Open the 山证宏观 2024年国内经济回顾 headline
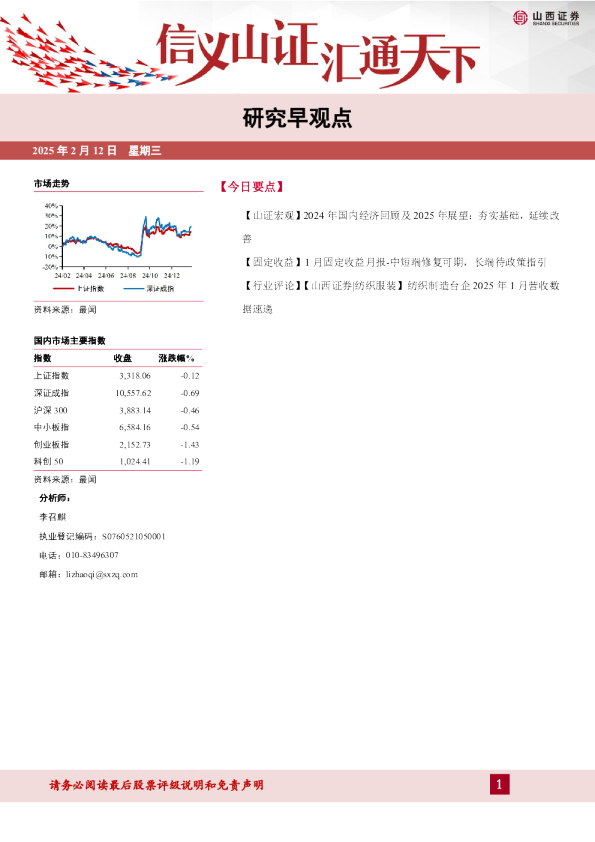The image size is (595, 842). pos(401,227)
